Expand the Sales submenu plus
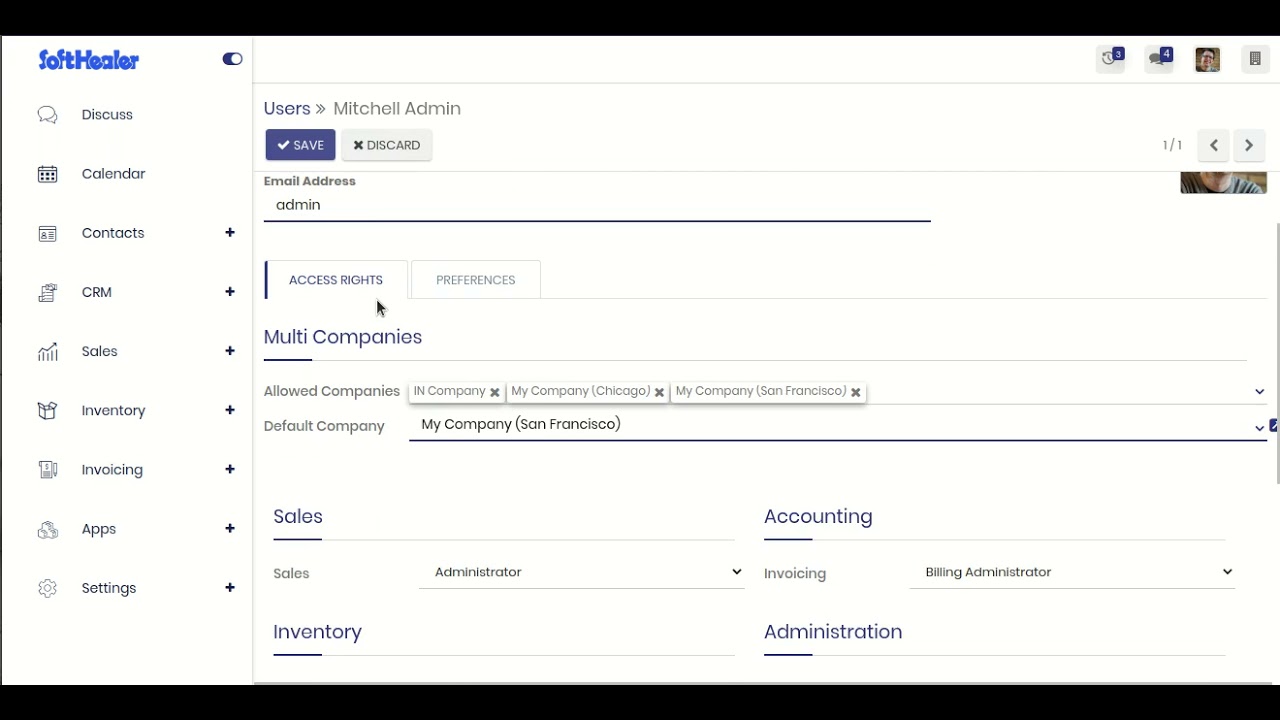 [230, 350]
